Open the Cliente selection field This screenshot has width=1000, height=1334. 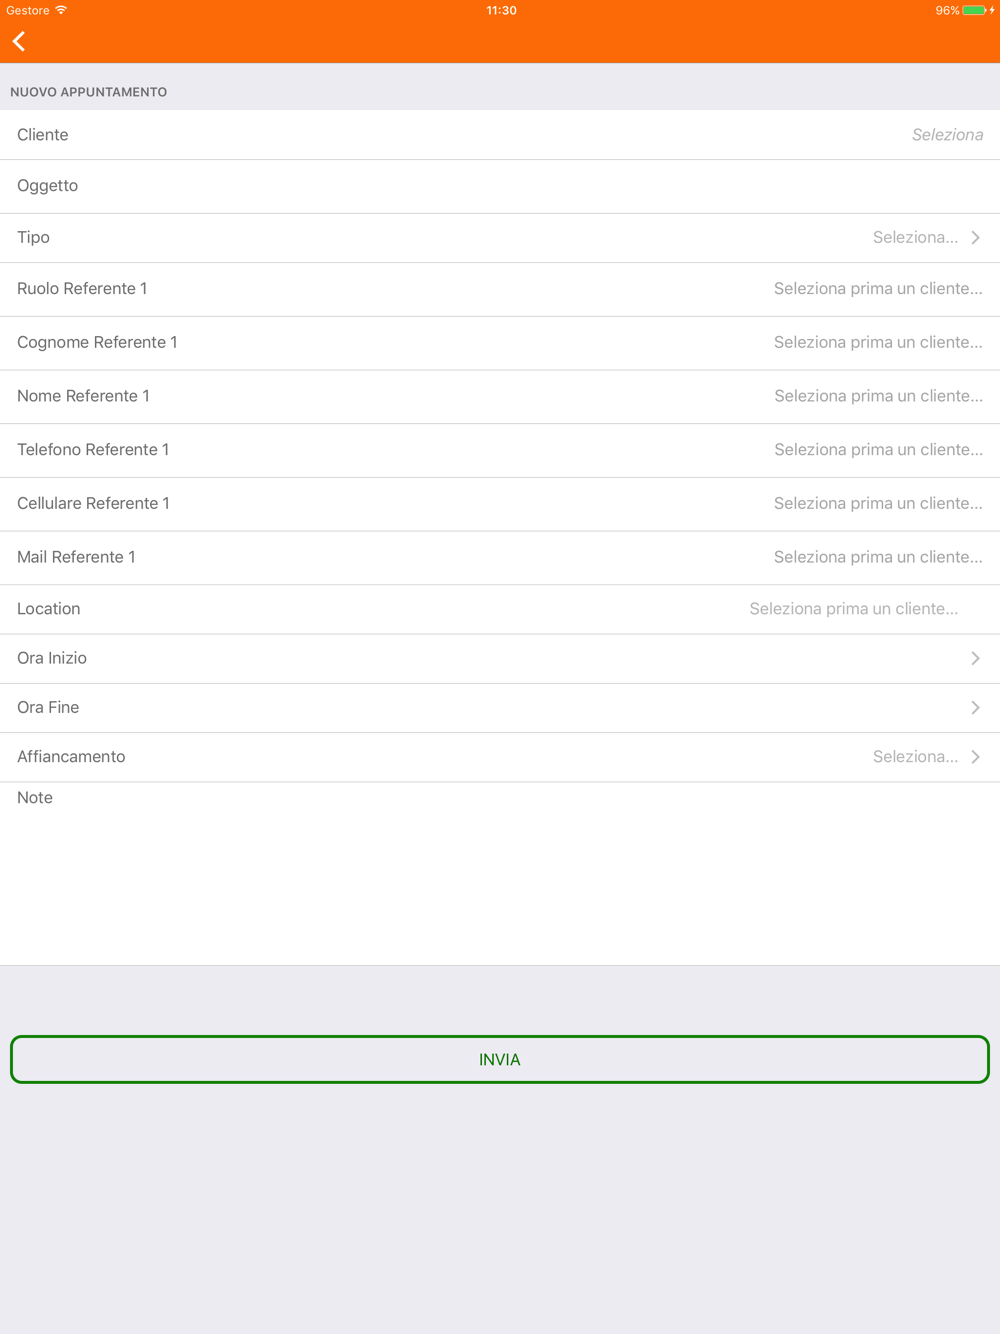(x=946, y=135)
